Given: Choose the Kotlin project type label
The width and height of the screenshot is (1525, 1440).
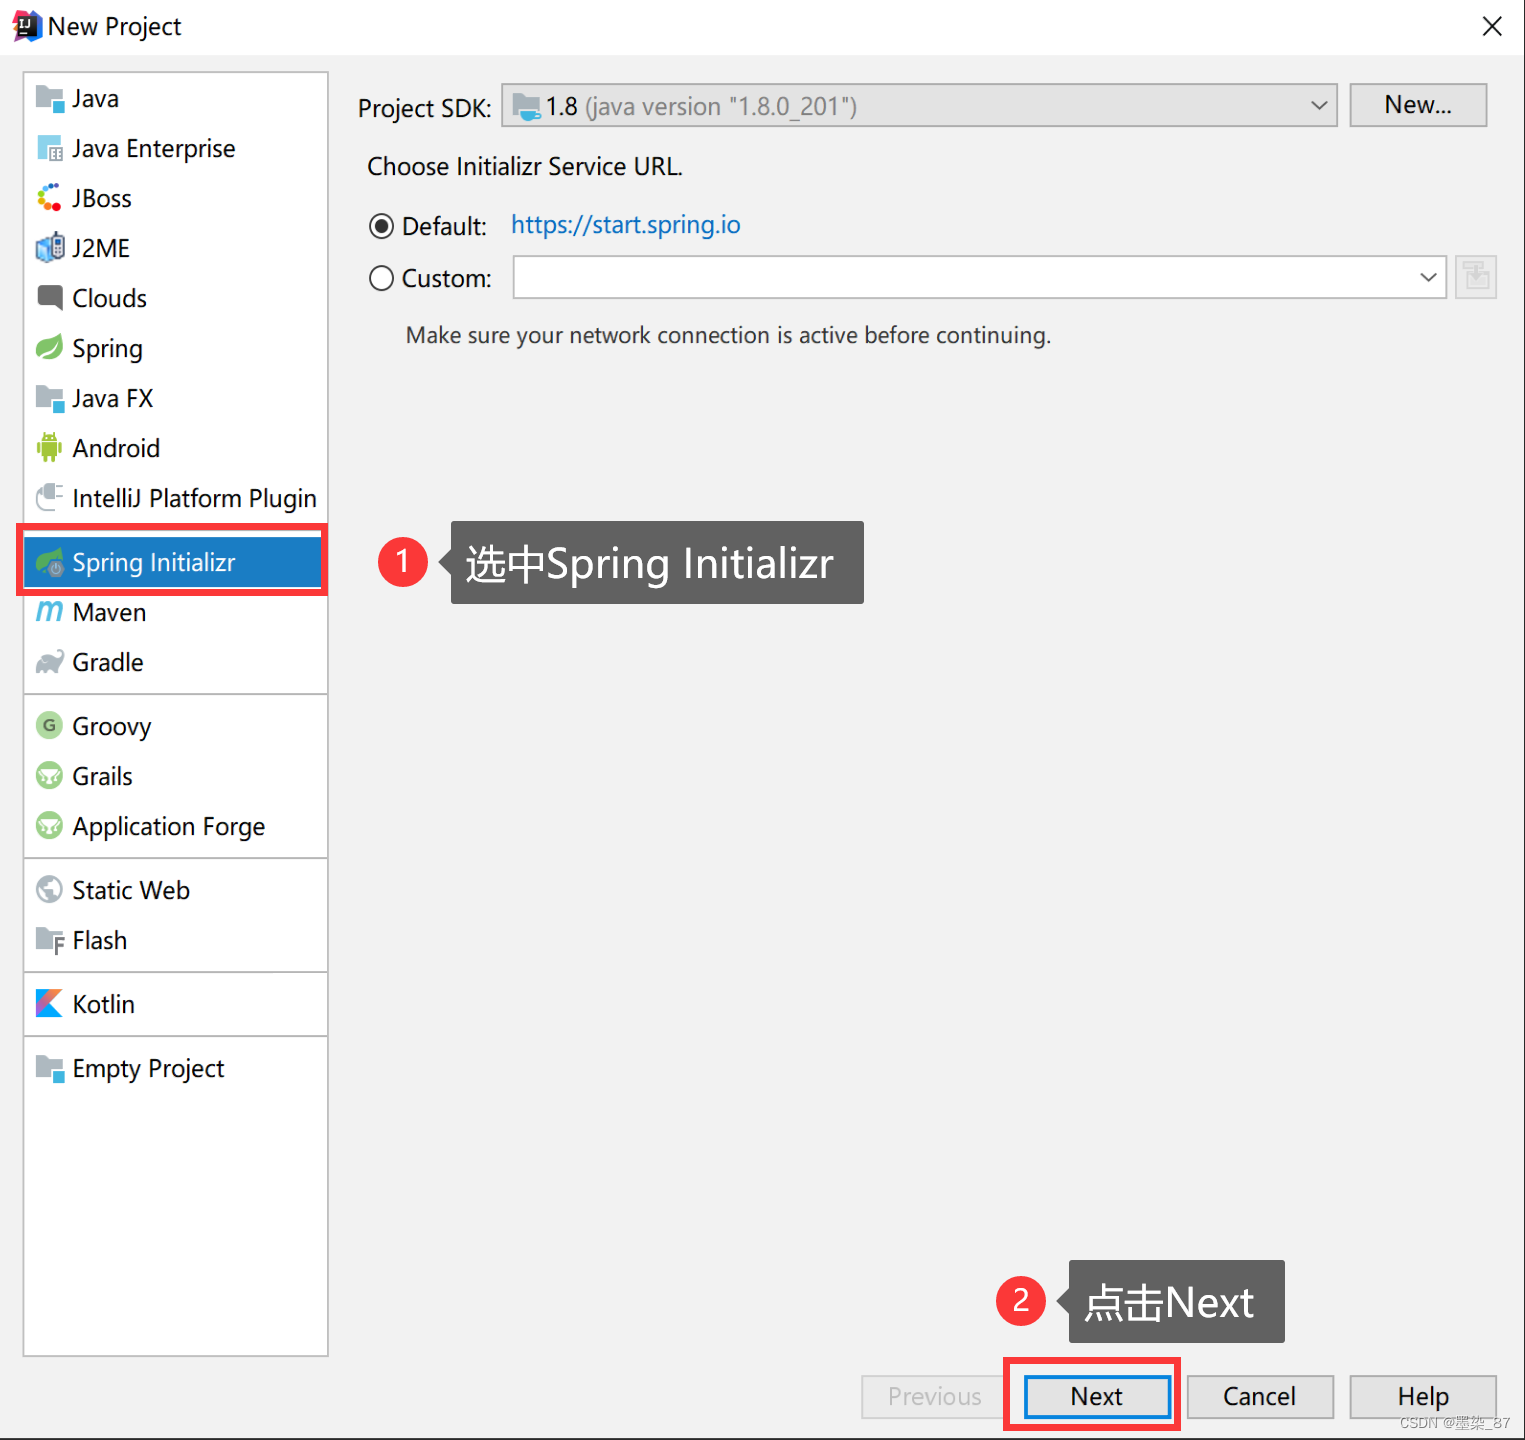Looking at the screenshot, I should tap(103, 1004).
